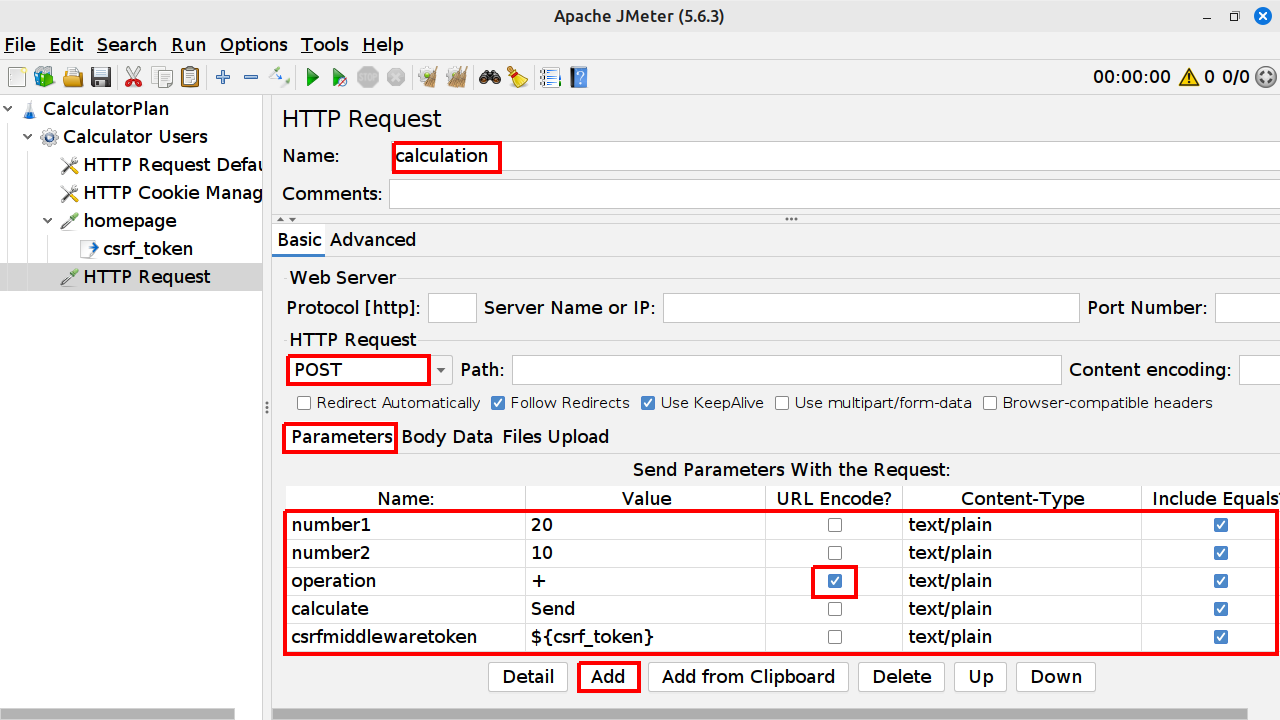
Task: Switch to the Body Data tab
Action: point(447,437)
